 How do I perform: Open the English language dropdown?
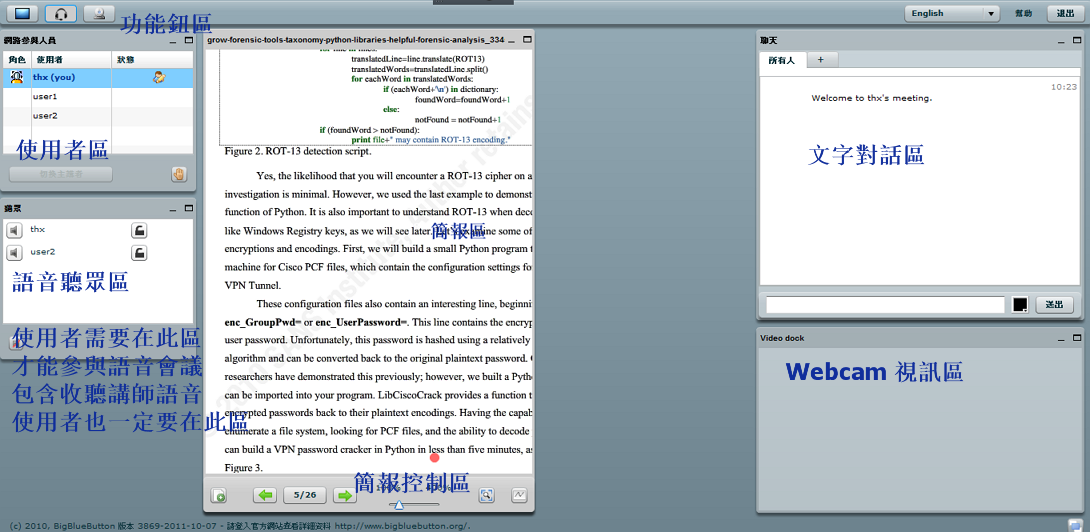point(952,13)
